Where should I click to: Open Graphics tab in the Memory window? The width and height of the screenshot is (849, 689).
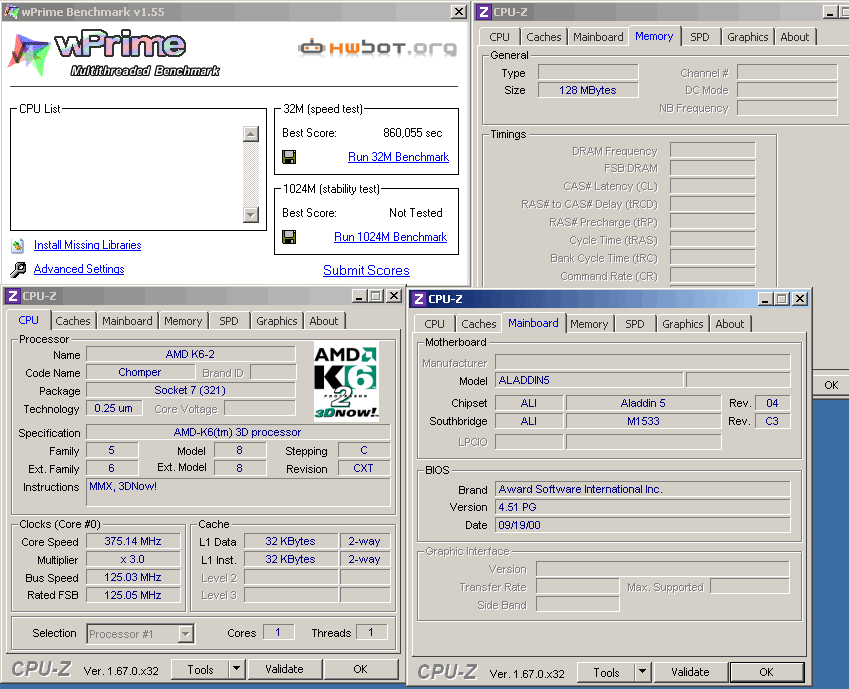tap(748, 37)
